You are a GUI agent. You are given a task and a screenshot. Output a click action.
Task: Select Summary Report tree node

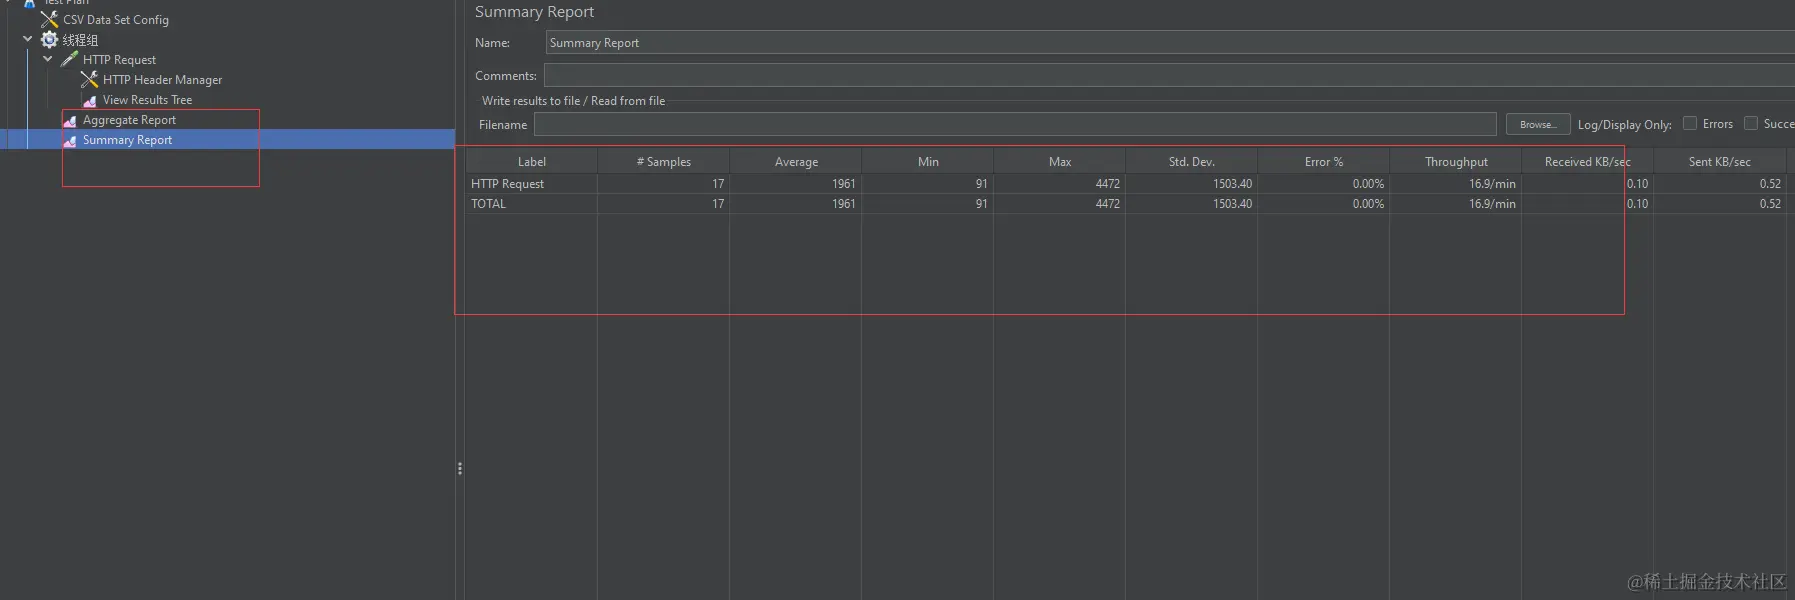127,140
